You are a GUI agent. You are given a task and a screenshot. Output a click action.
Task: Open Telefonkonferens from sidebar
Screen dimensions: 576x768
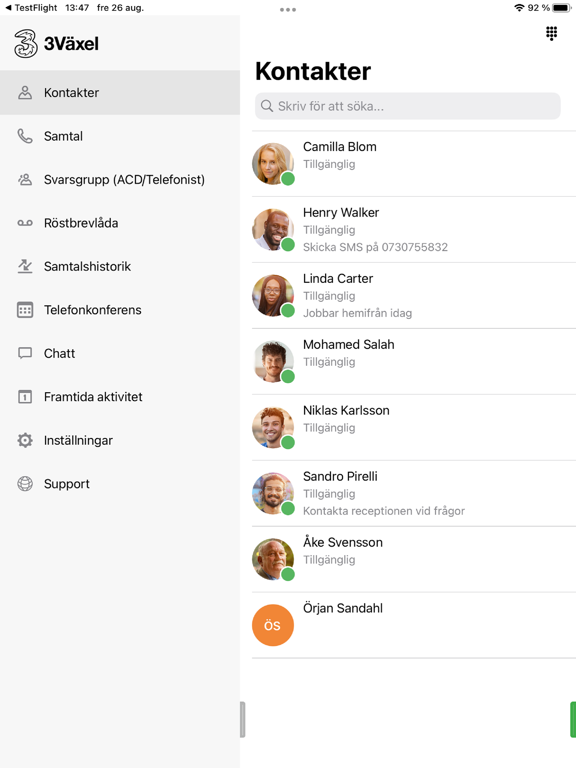coord(120,310)
